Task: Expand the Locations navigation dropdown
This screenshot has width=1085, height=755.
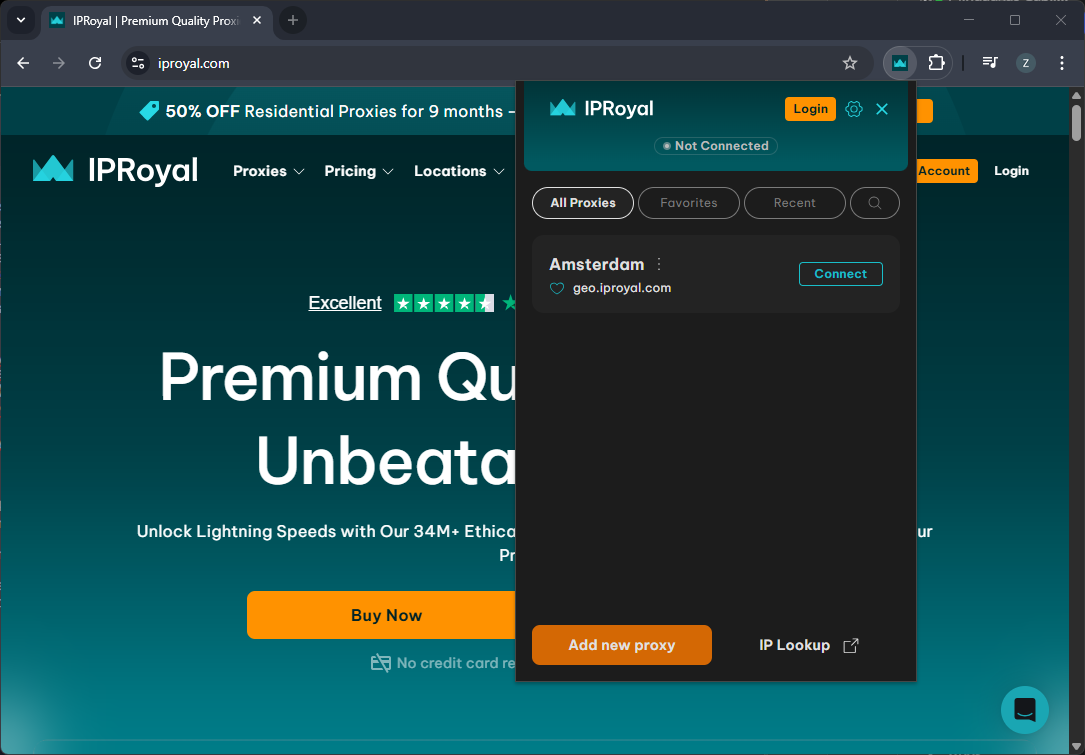Action: (458, 171)
